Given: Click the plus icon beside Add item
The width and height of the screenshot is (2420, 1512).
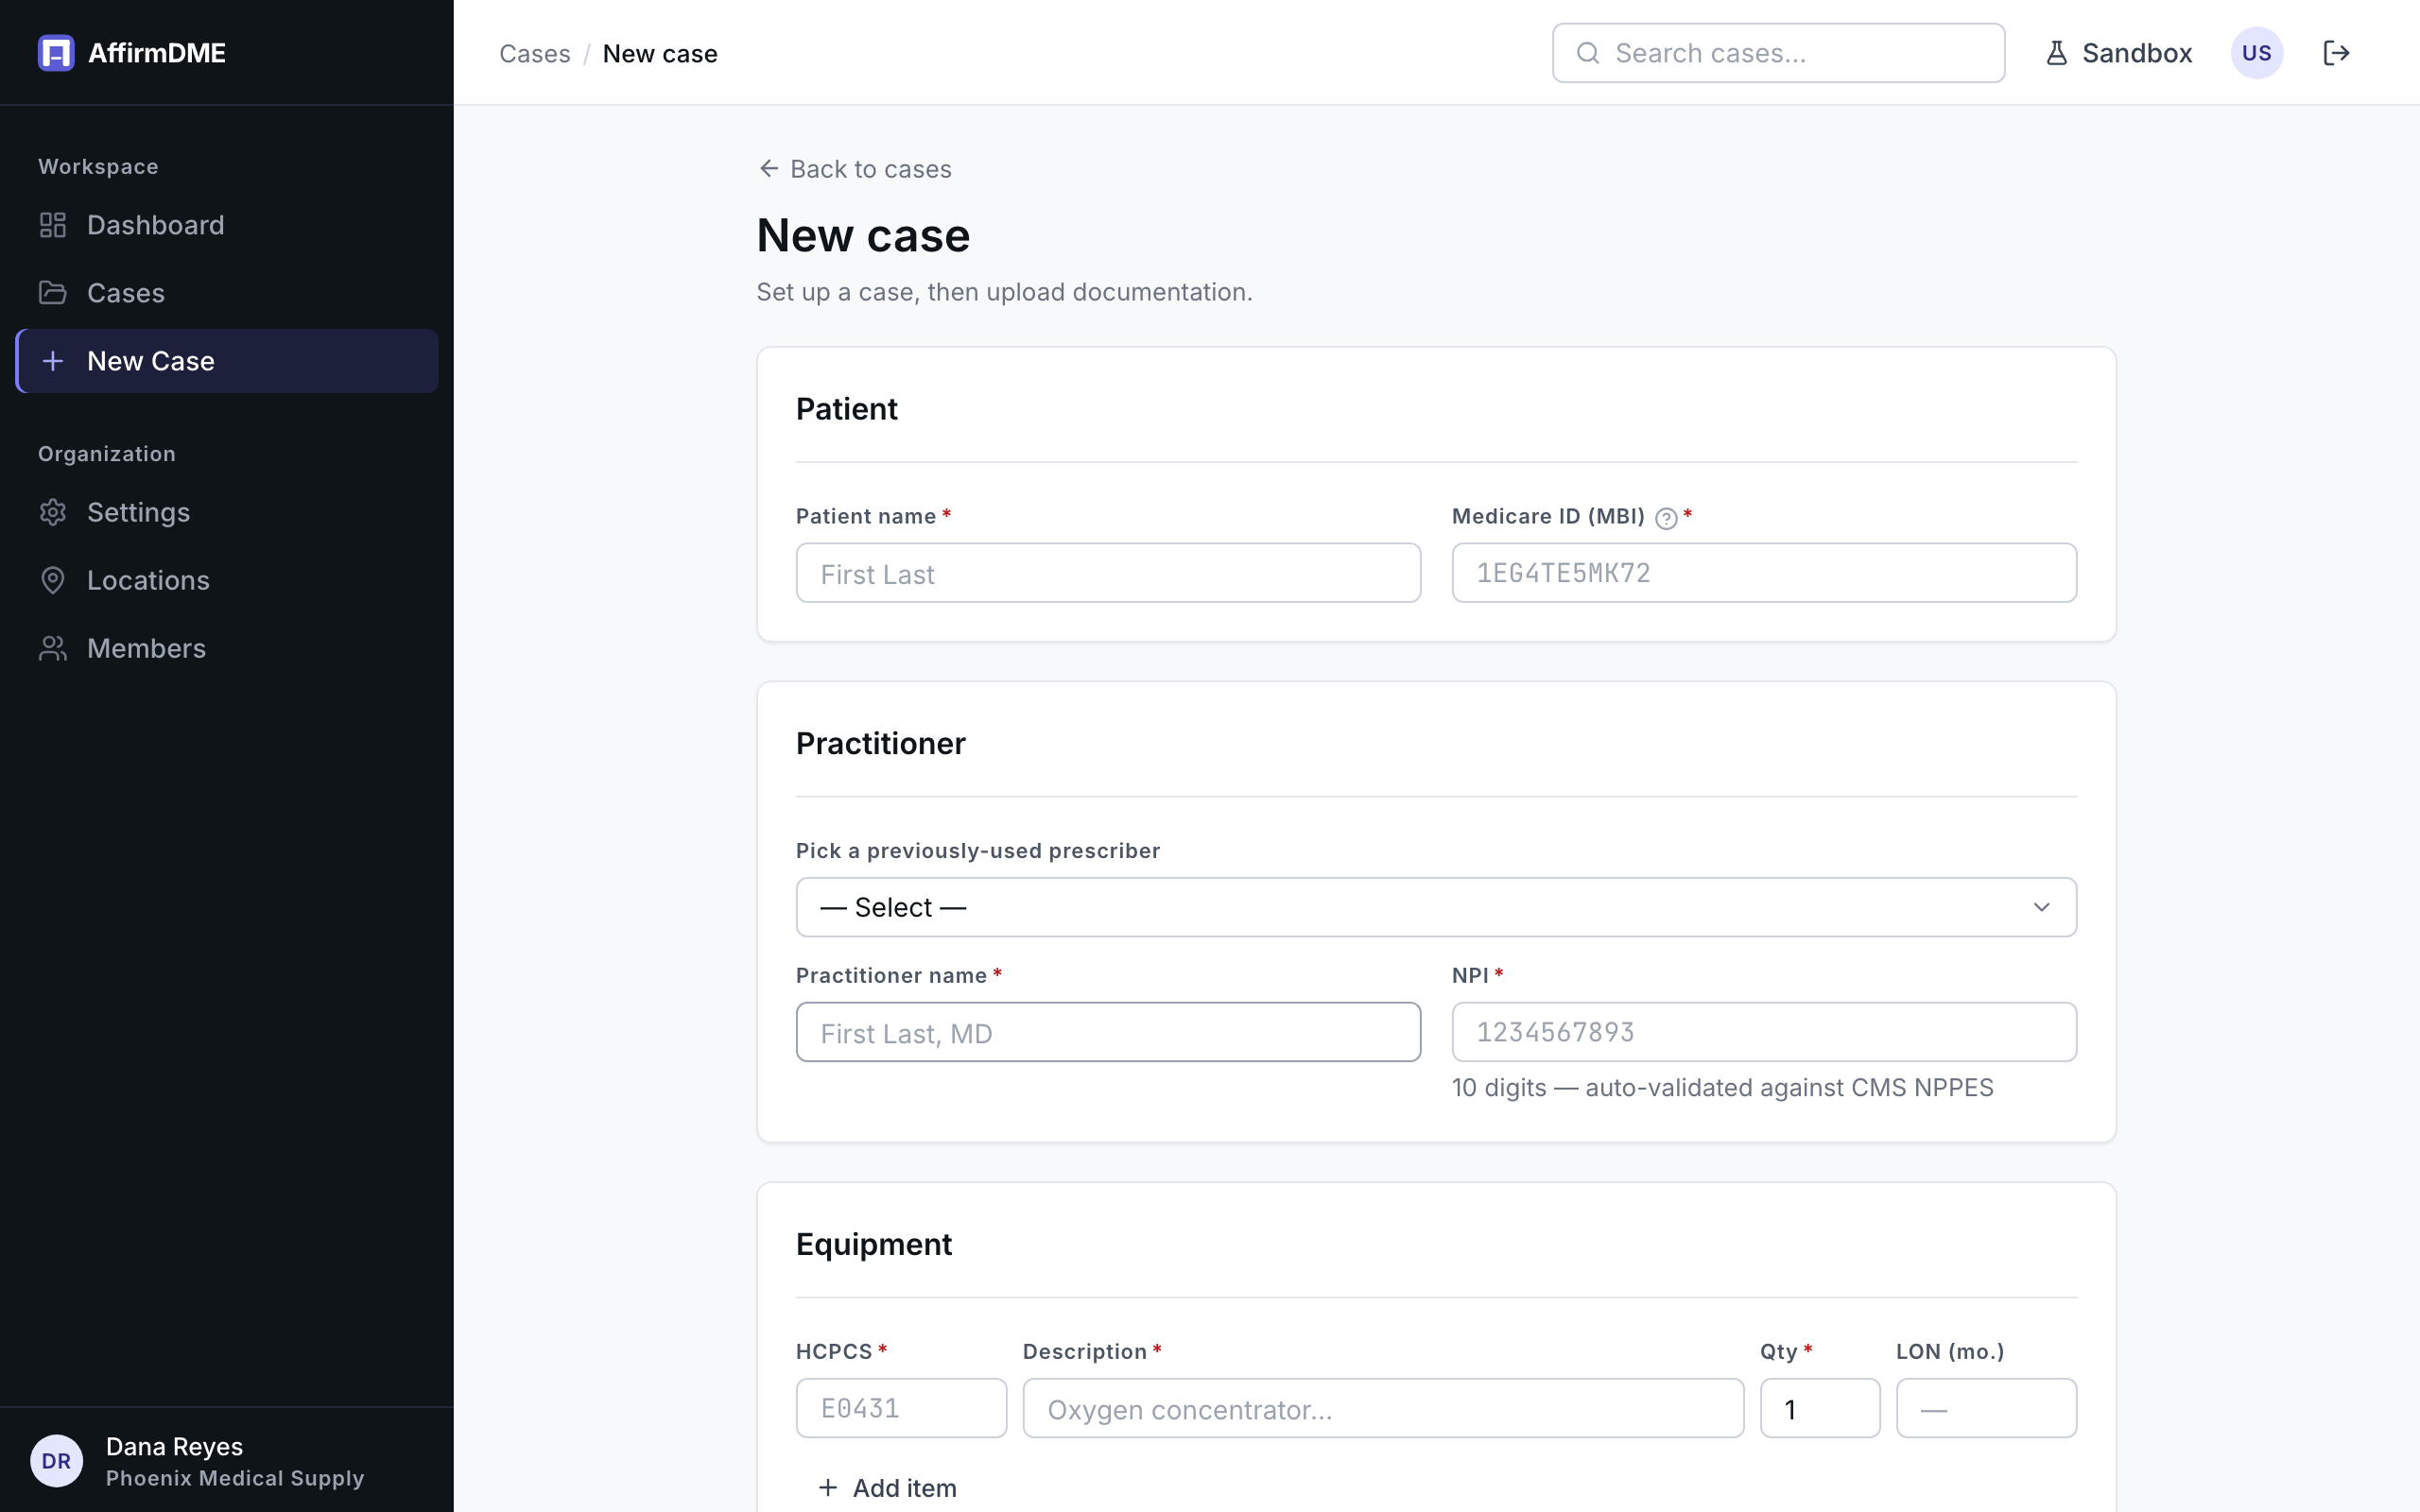Looking at the screenshot, I should (828, 1488).
